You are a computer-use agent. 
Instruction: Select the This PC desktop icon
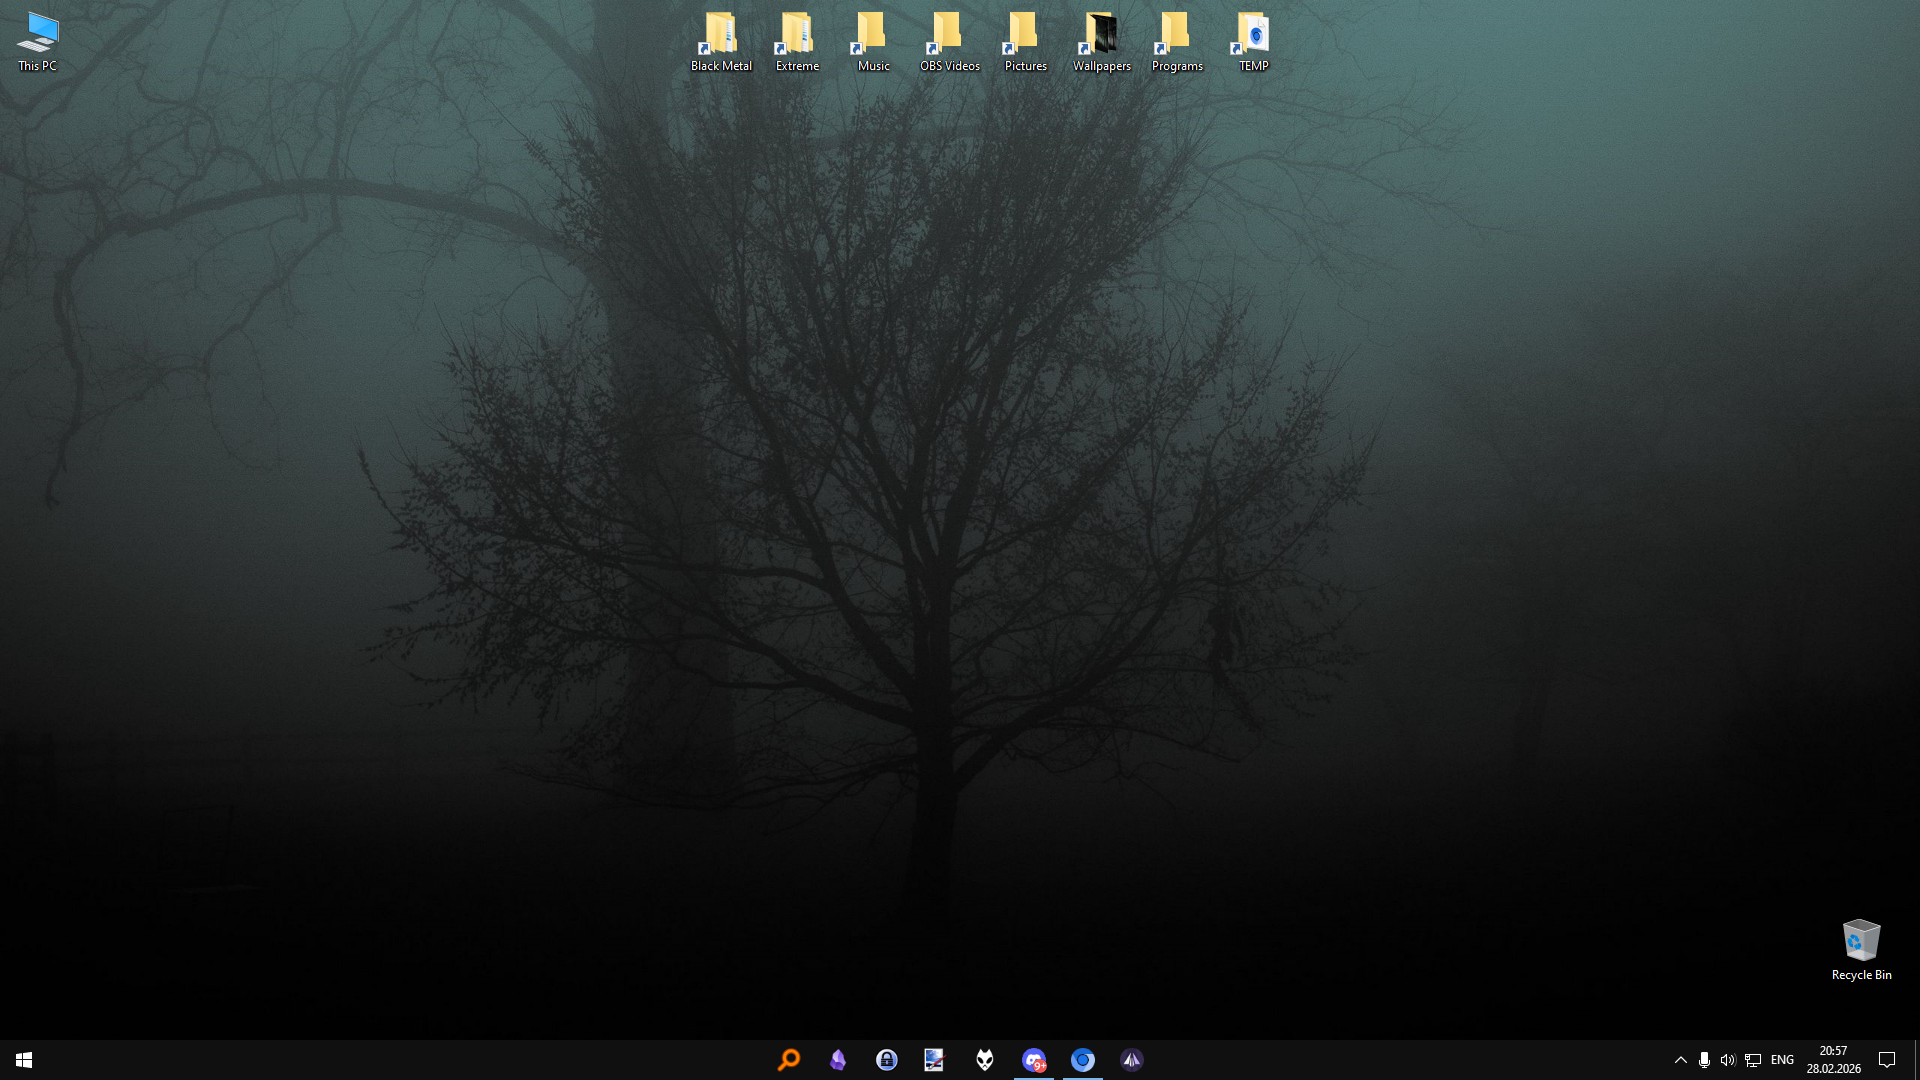pos(38,42)
